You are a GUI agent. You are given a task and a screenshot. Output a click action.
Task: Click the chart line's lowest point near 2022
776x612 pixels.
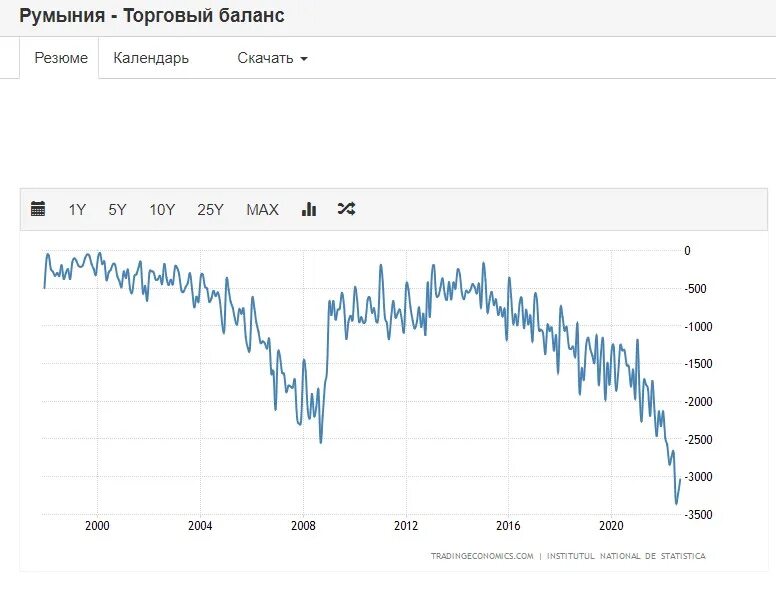click(x=677, y=503)
